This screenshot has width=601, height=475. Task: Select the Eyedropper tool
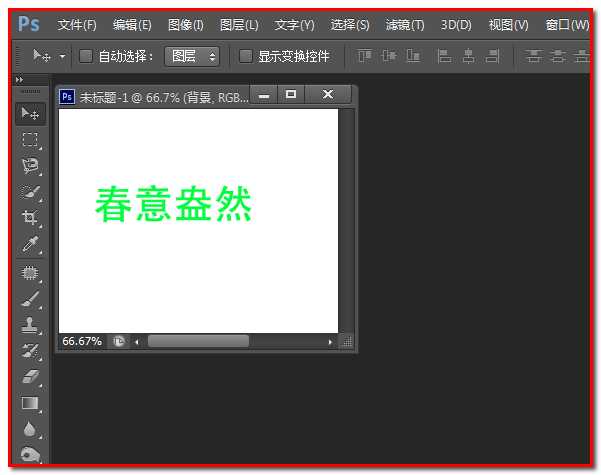click(x=30, y=245)
